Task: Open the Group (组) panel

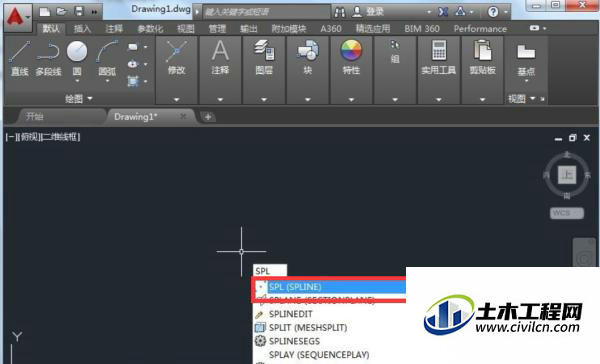Action: [395, 52]
